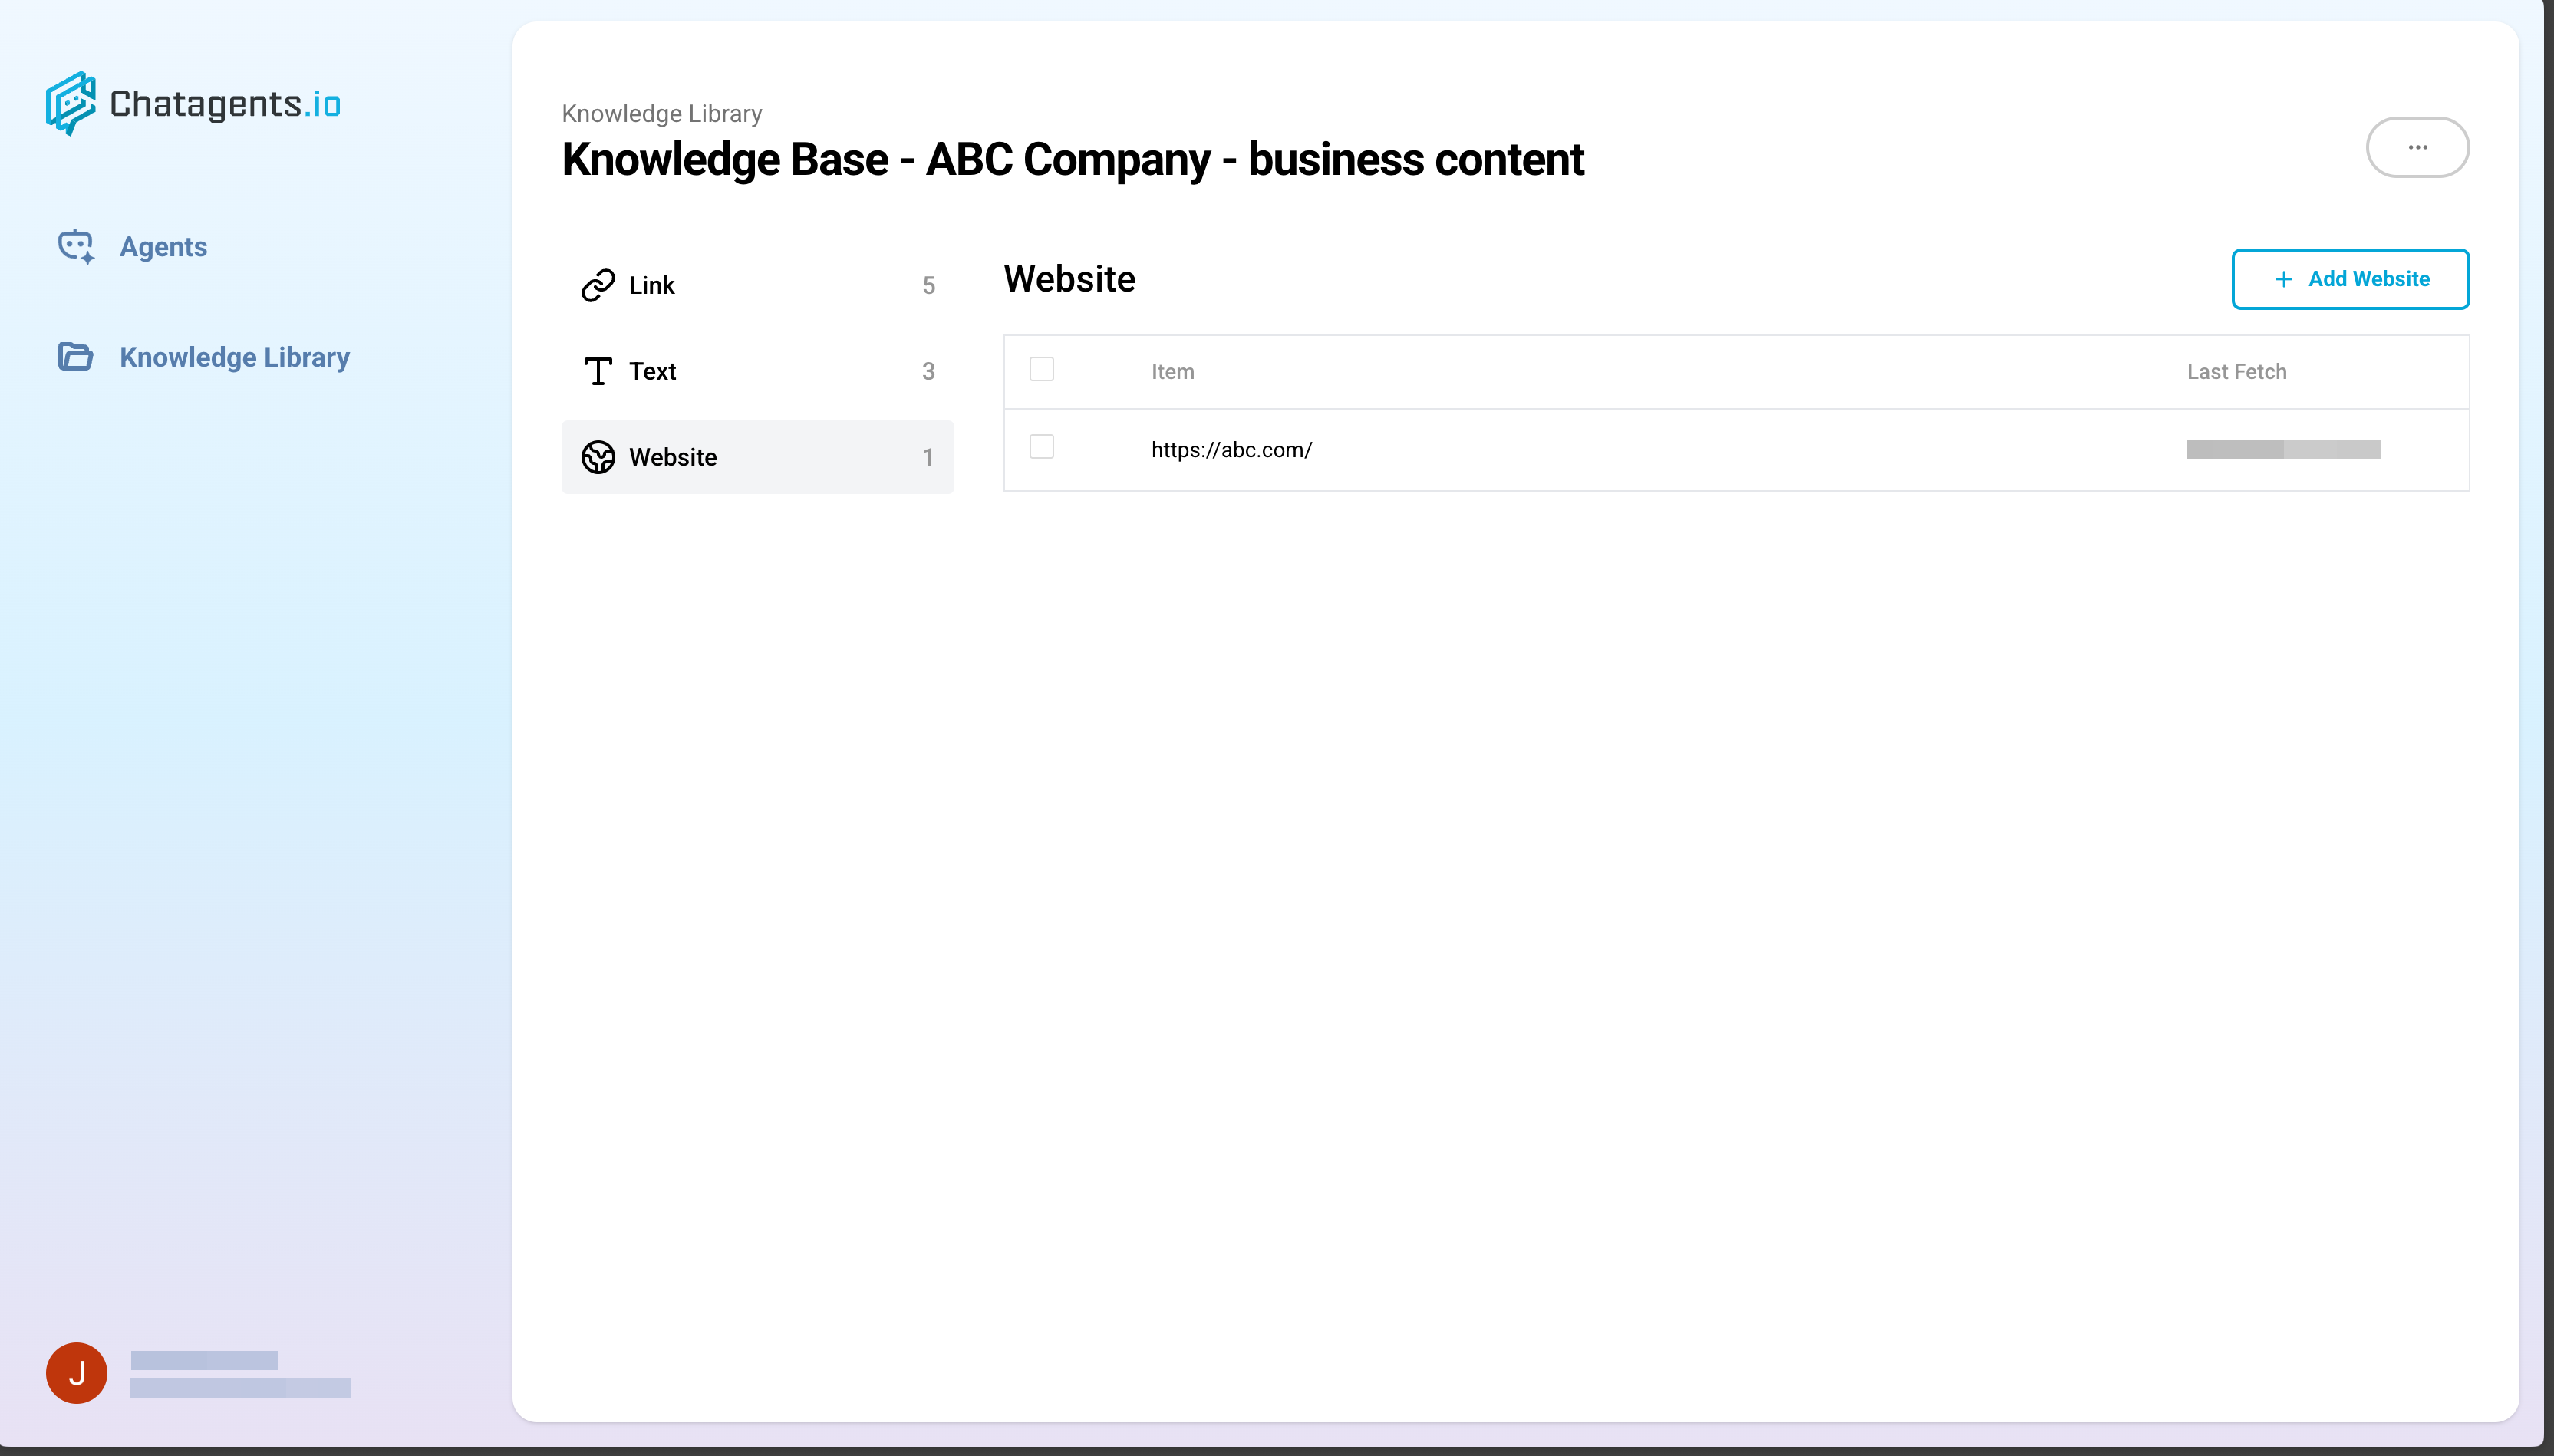The width and height of the screenshot is (2554, 1456).
Task: Click plus icon in Add Website button
Action: (x=2283, y=279)
